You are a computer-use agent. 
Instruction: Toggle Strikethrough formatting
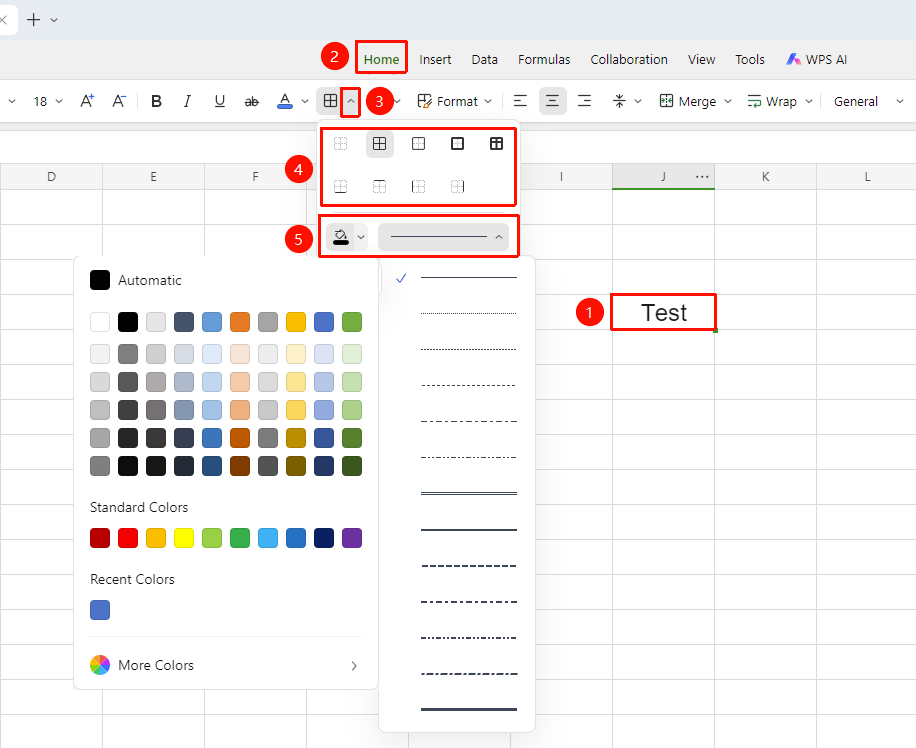click(x=252, y=101)
